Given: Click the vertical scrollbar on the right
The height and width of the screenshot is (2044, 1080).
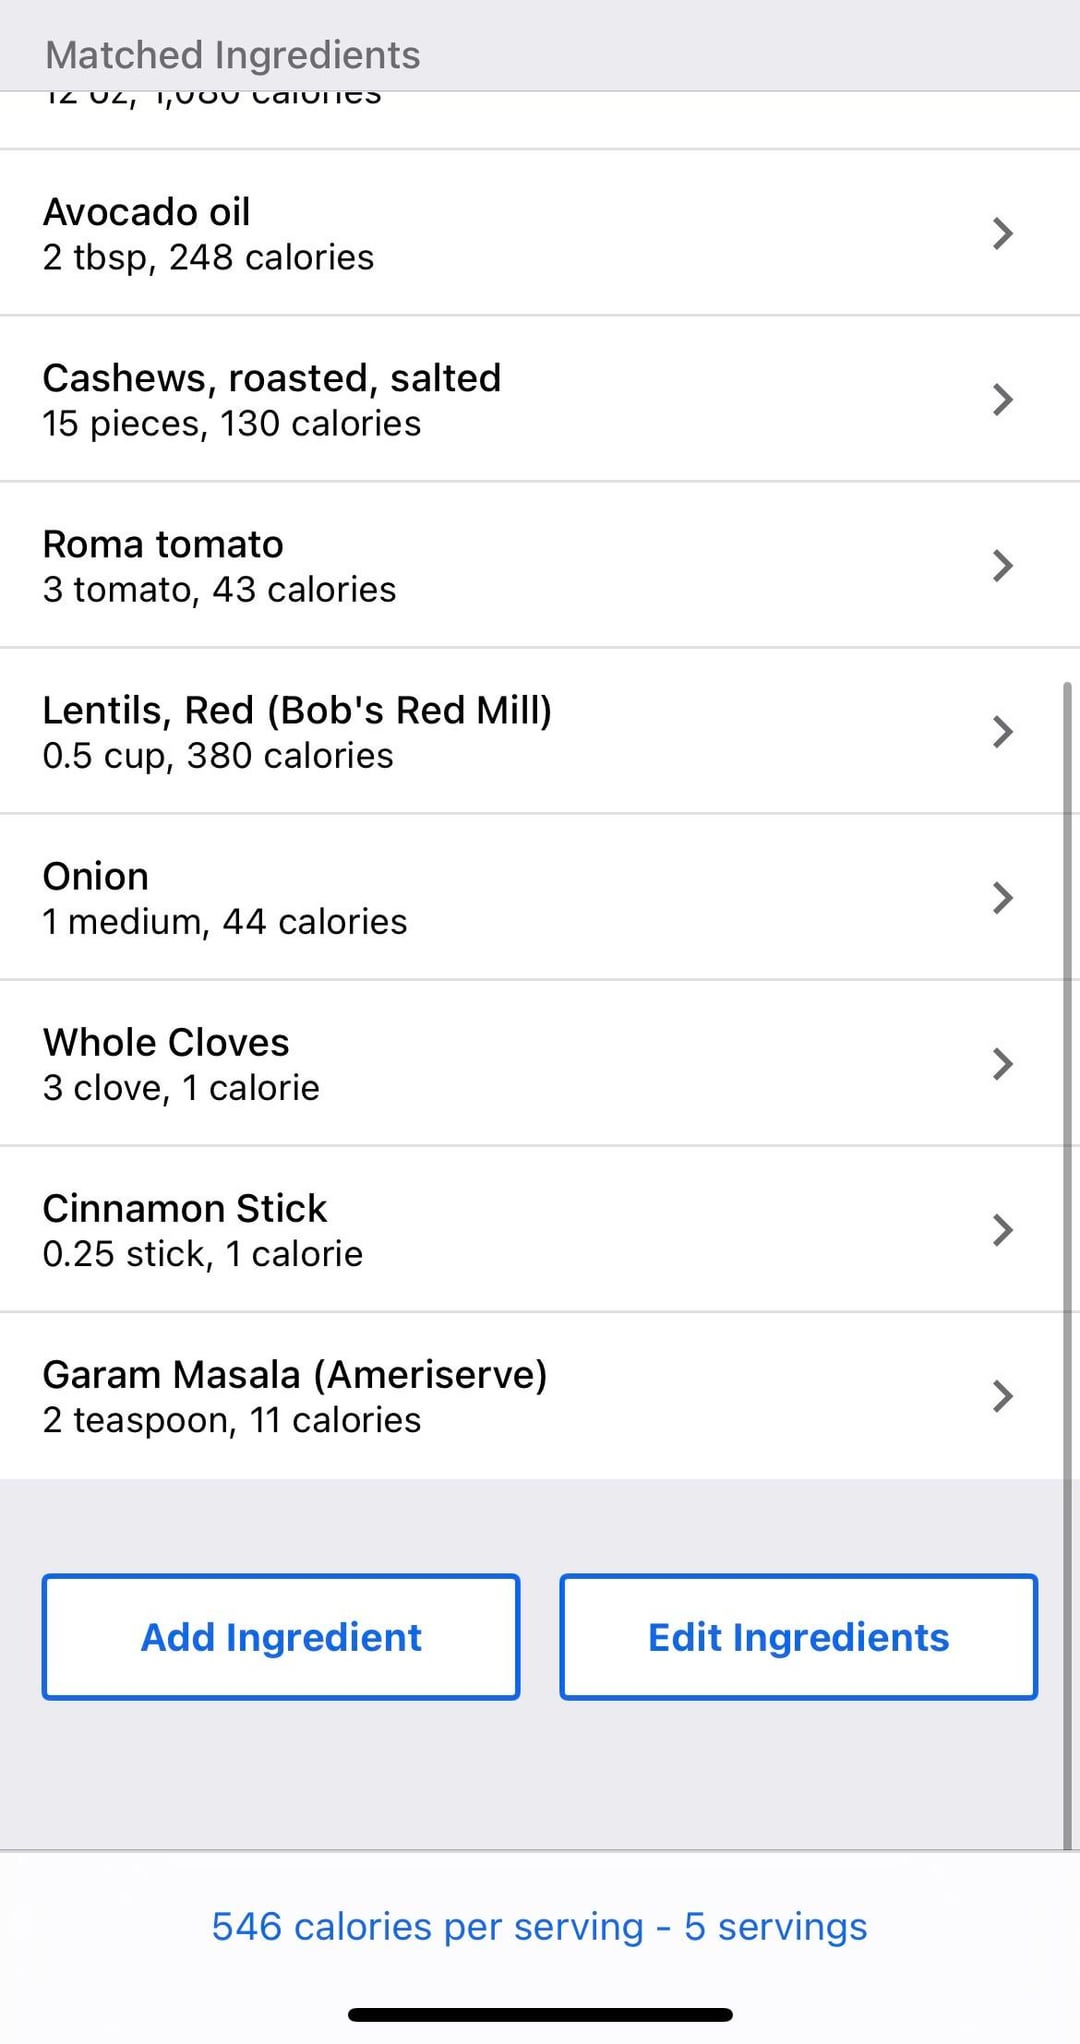Looking at the screenshot, I should (x=1067, y=1260).
